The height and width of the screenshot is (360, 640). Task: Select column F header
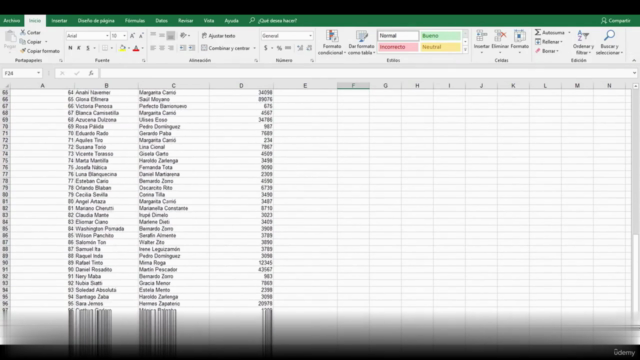tap(353, 86)
